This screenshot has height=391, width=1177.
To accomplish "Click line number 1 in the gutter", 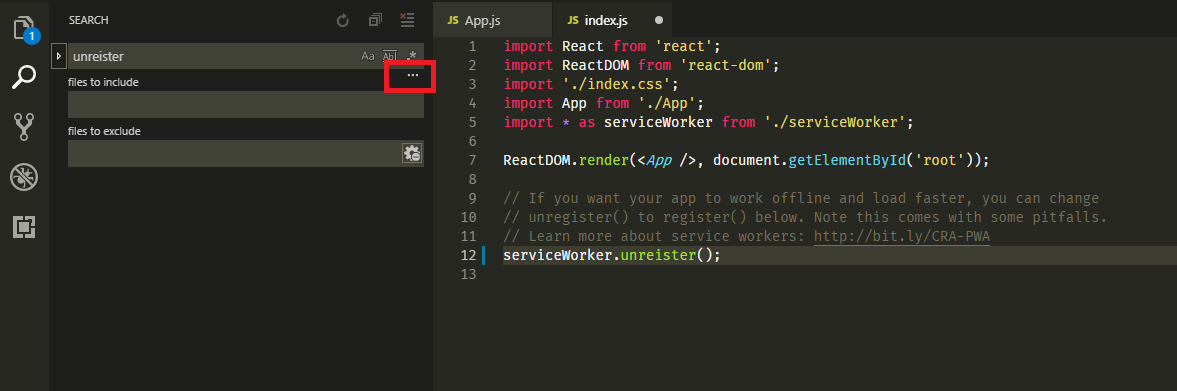I will pyautogui.click(x=472, y=46).
